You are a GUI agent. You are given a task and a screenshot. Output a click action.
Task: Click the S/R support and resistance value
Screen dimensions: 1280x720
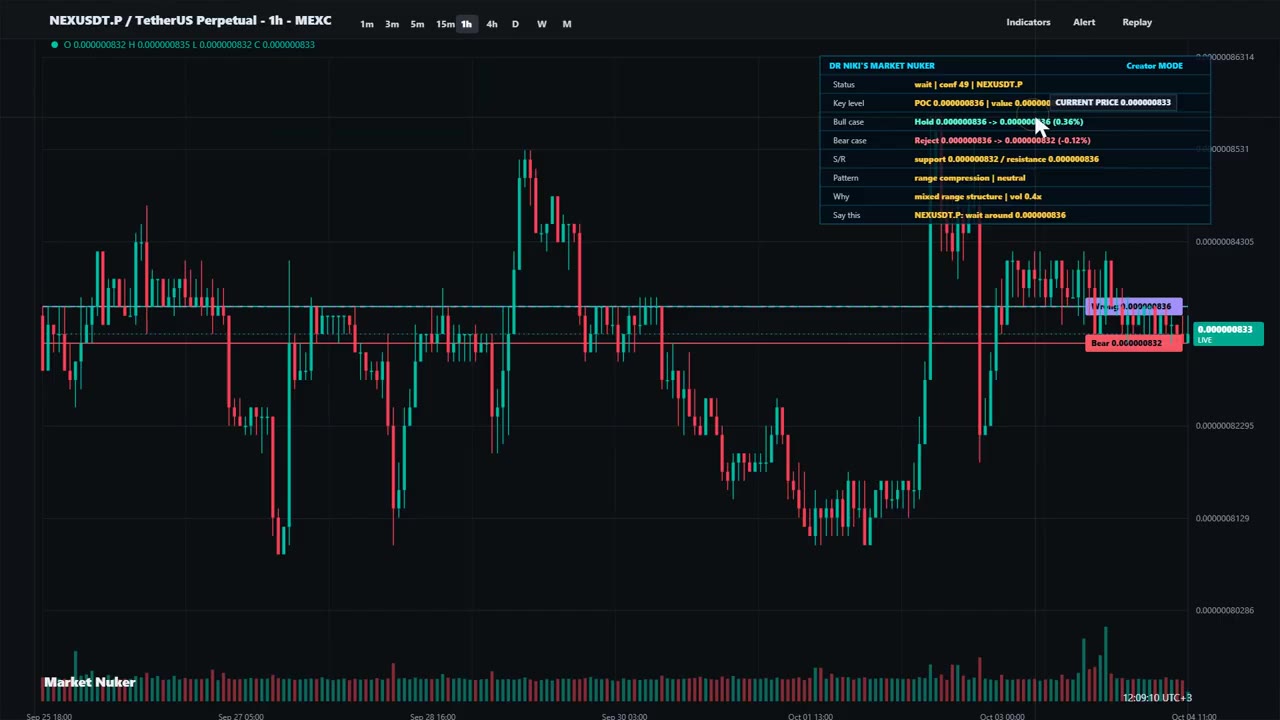pyautogui.click(x=1006, y=159)
